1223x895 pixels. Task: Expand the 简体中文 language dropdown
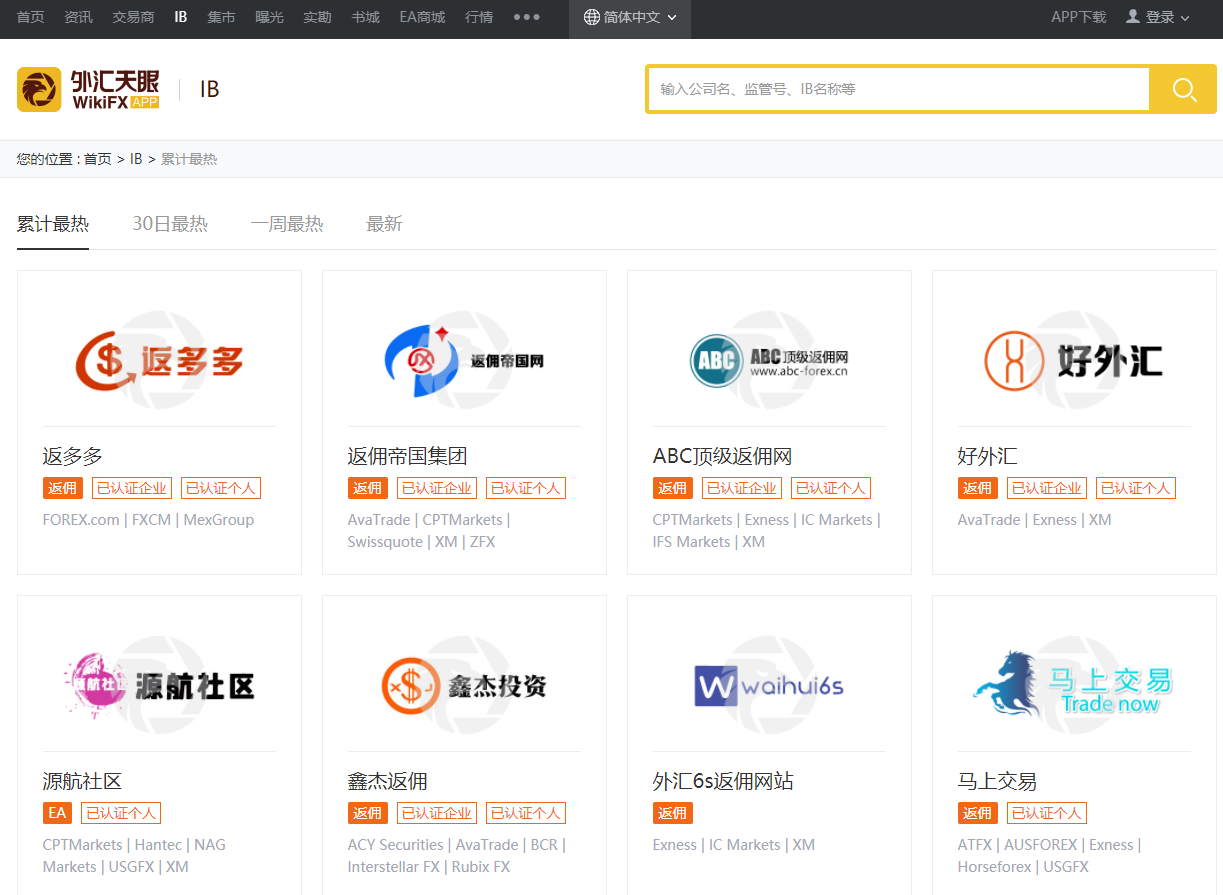point(630,17)
